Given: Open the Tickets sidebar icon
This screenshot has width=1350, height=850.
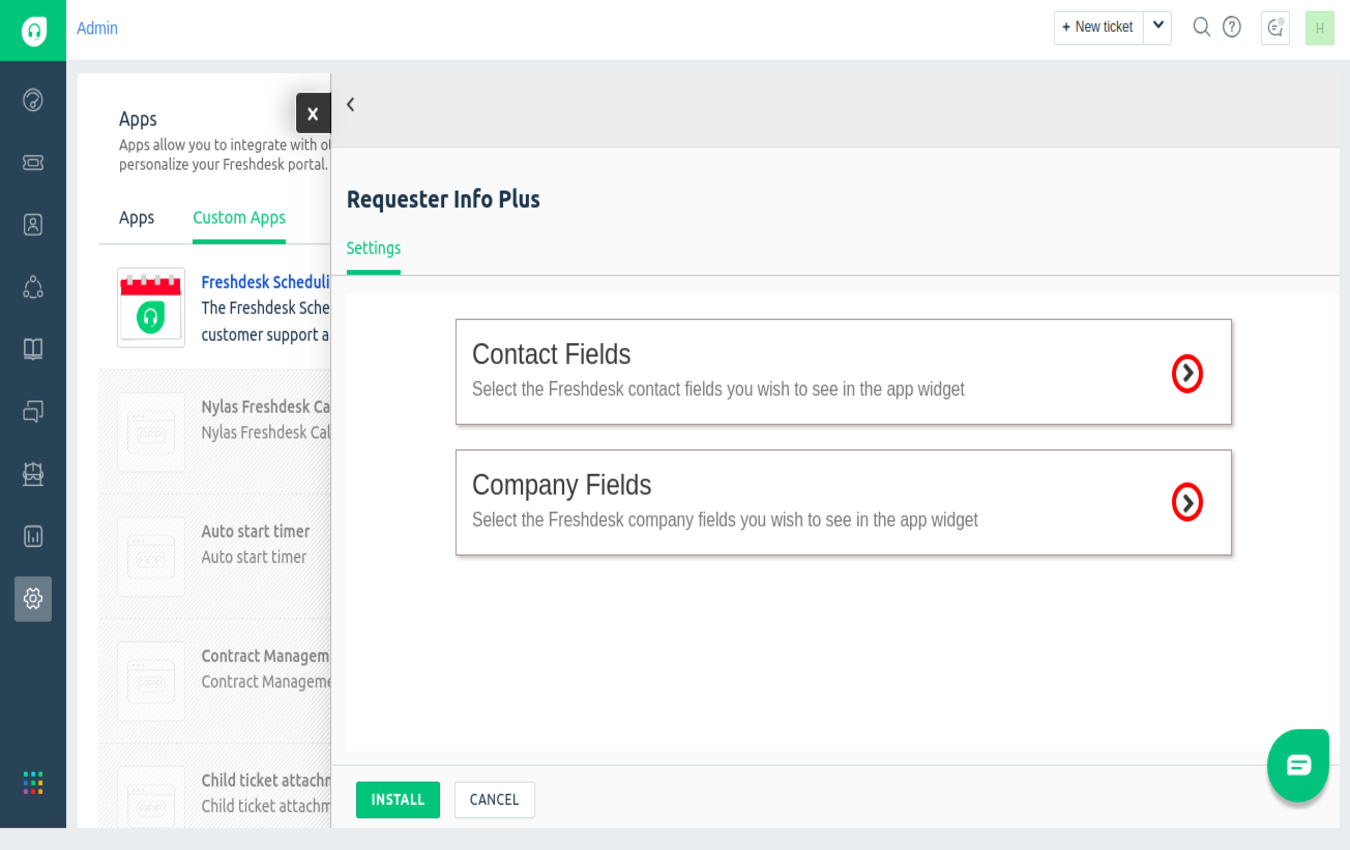Looking at the screenshot, I should point(33,162).
